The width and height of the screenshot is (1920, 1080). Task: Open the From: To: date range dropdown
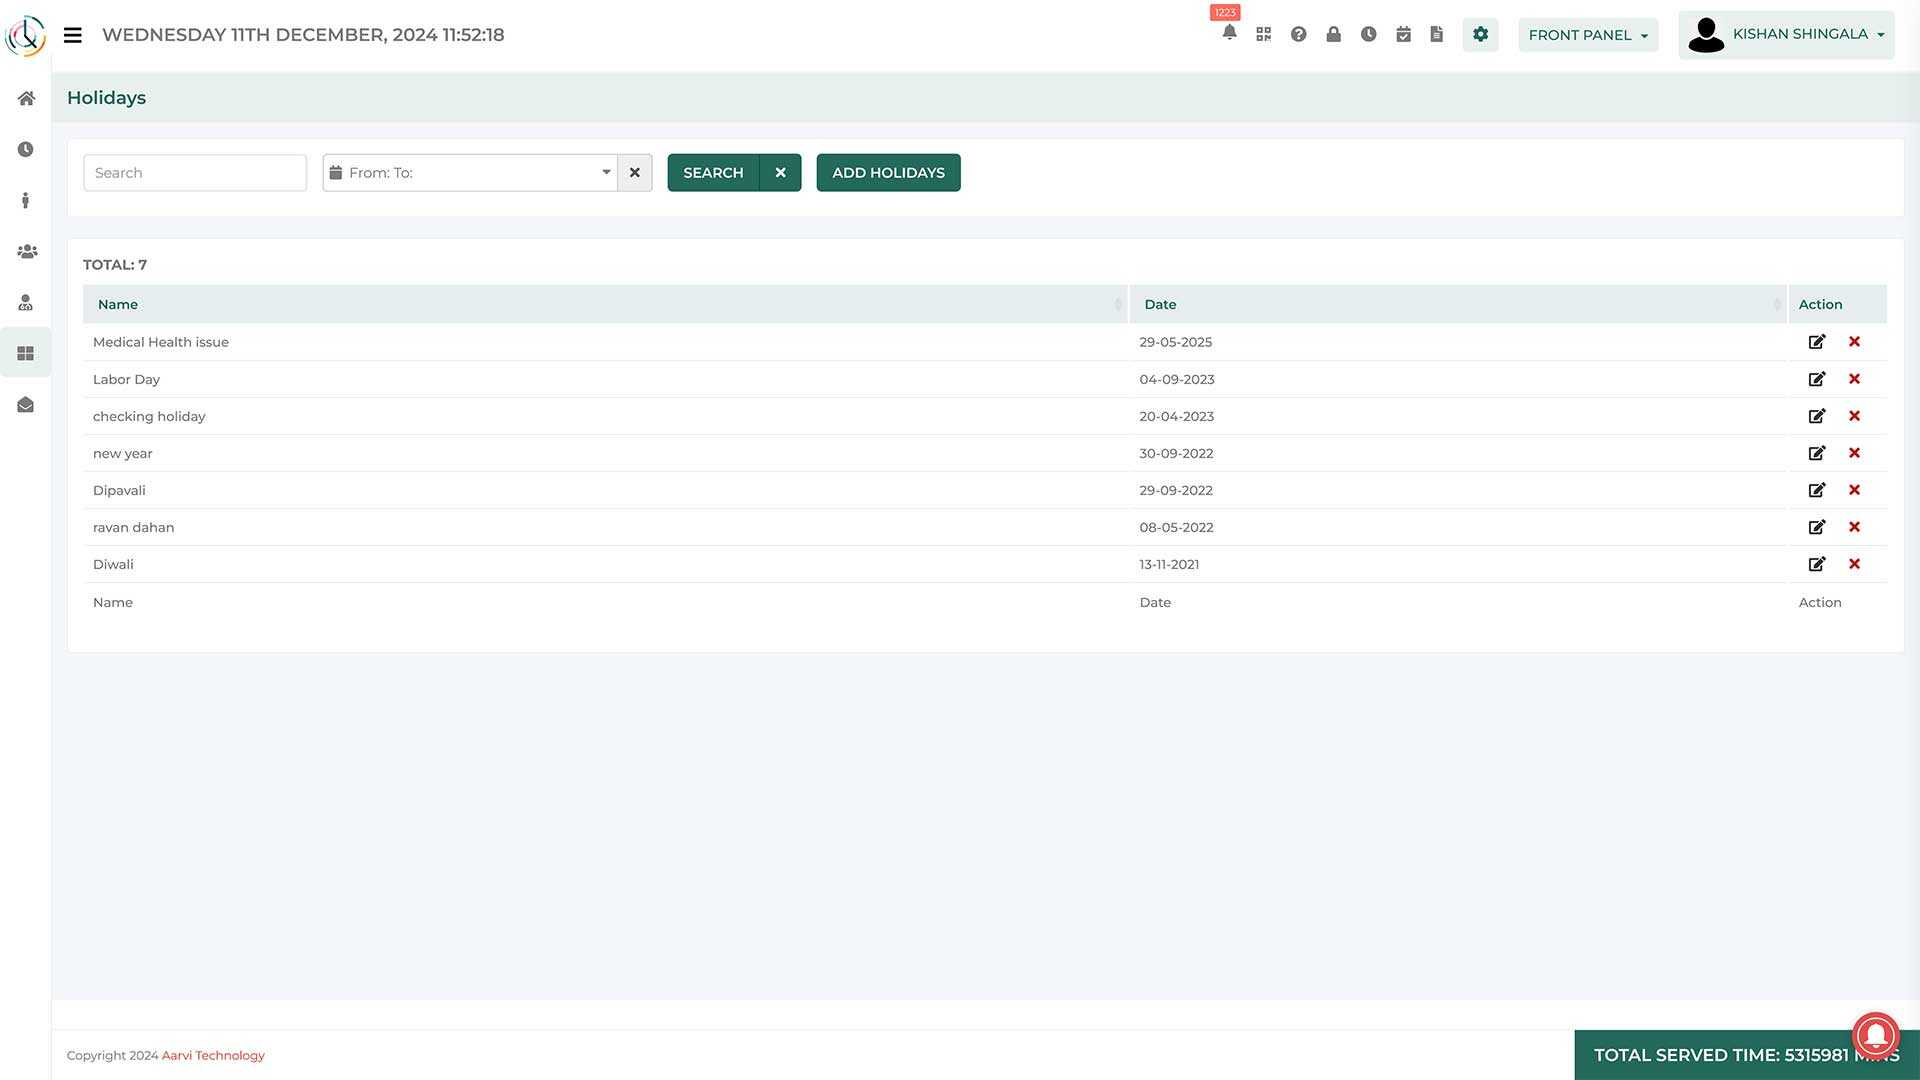470,173
